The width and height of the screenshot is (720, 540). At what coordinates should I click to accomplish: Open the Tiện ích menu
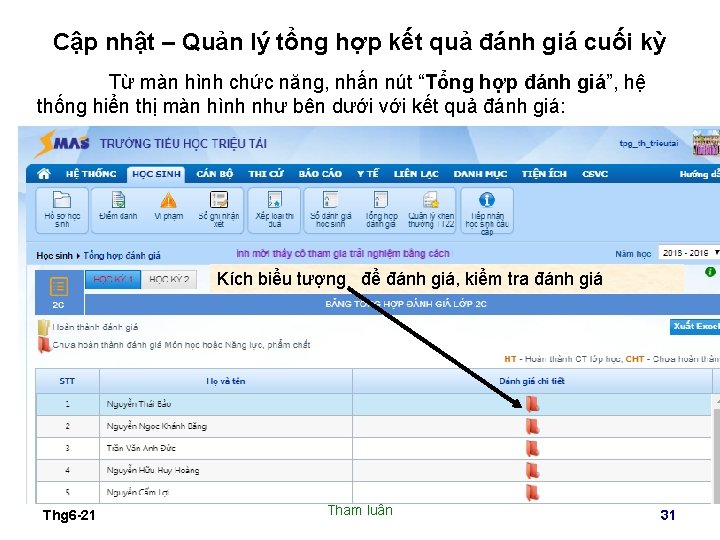click(544, 174)
